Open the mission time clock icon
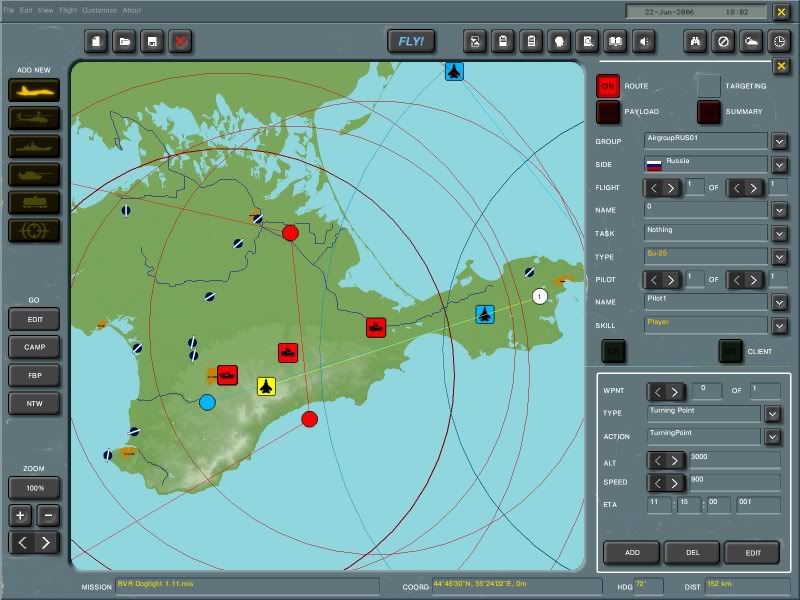The image size is (800, 600). (x=780, y=42)
